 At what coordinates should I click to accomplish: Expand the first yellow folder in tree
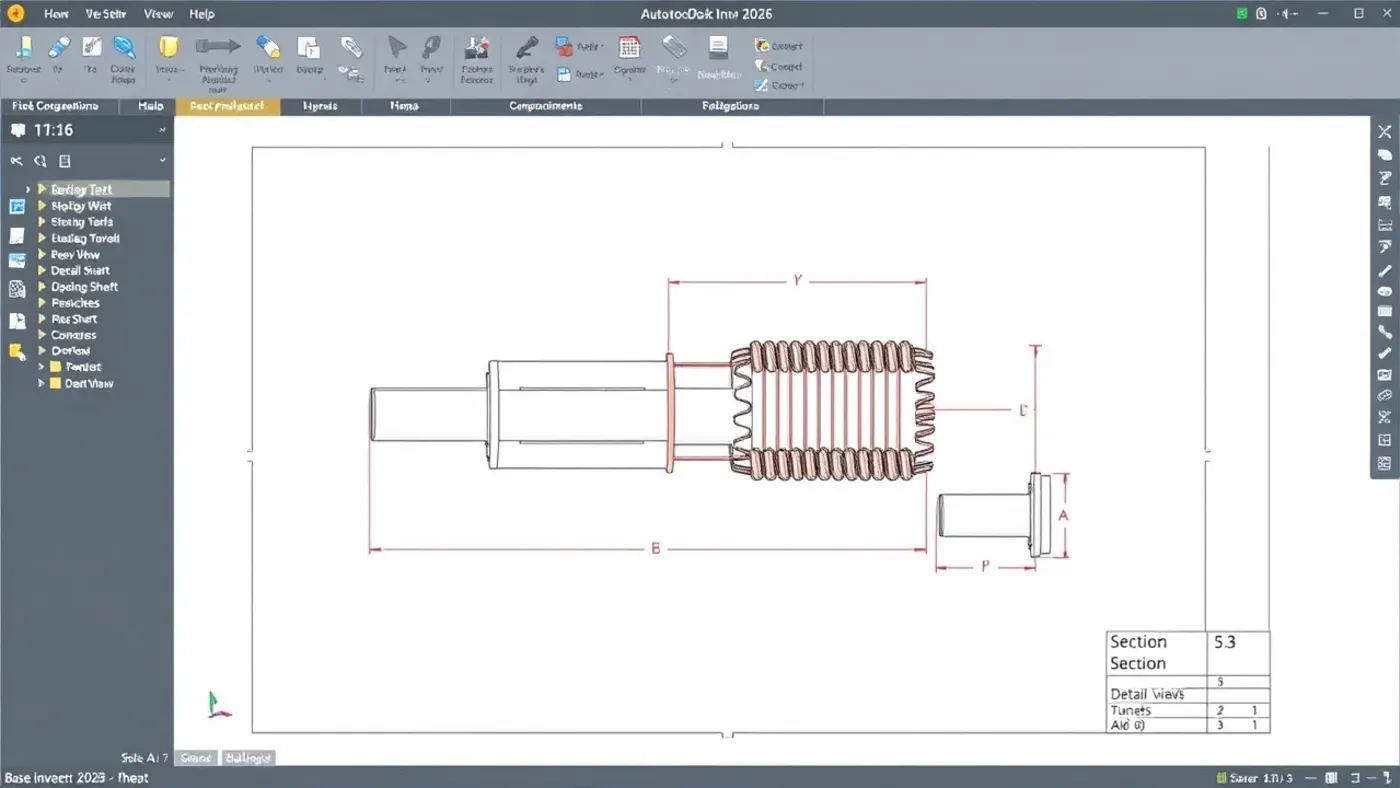41,367
